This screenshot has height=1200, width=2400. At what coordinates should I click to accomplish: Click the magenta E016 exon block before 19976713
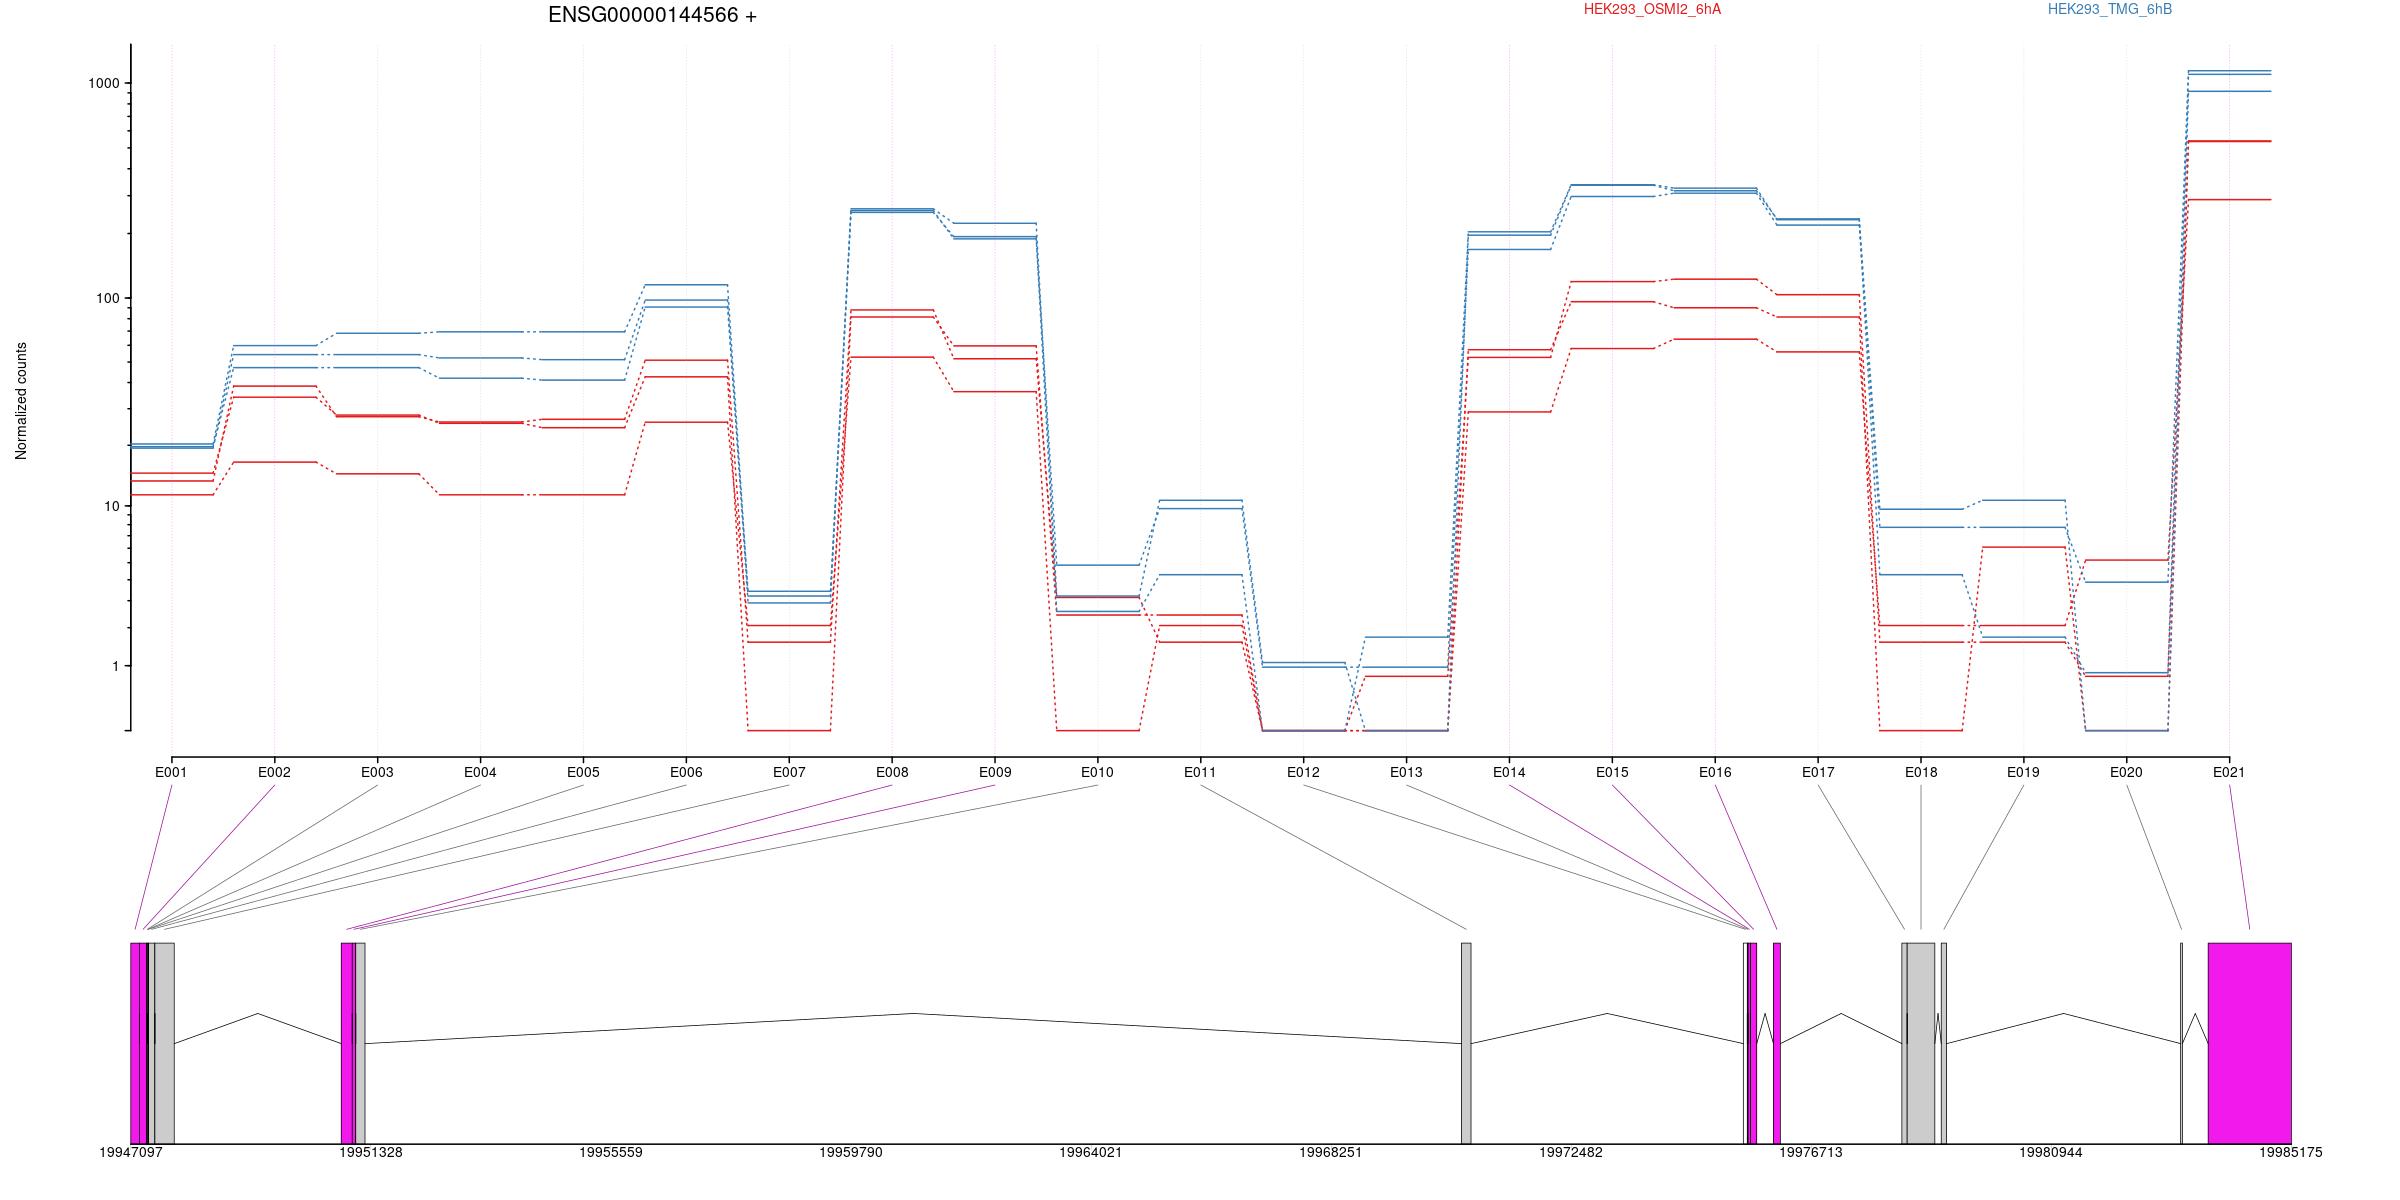tap(1777, 1043)
